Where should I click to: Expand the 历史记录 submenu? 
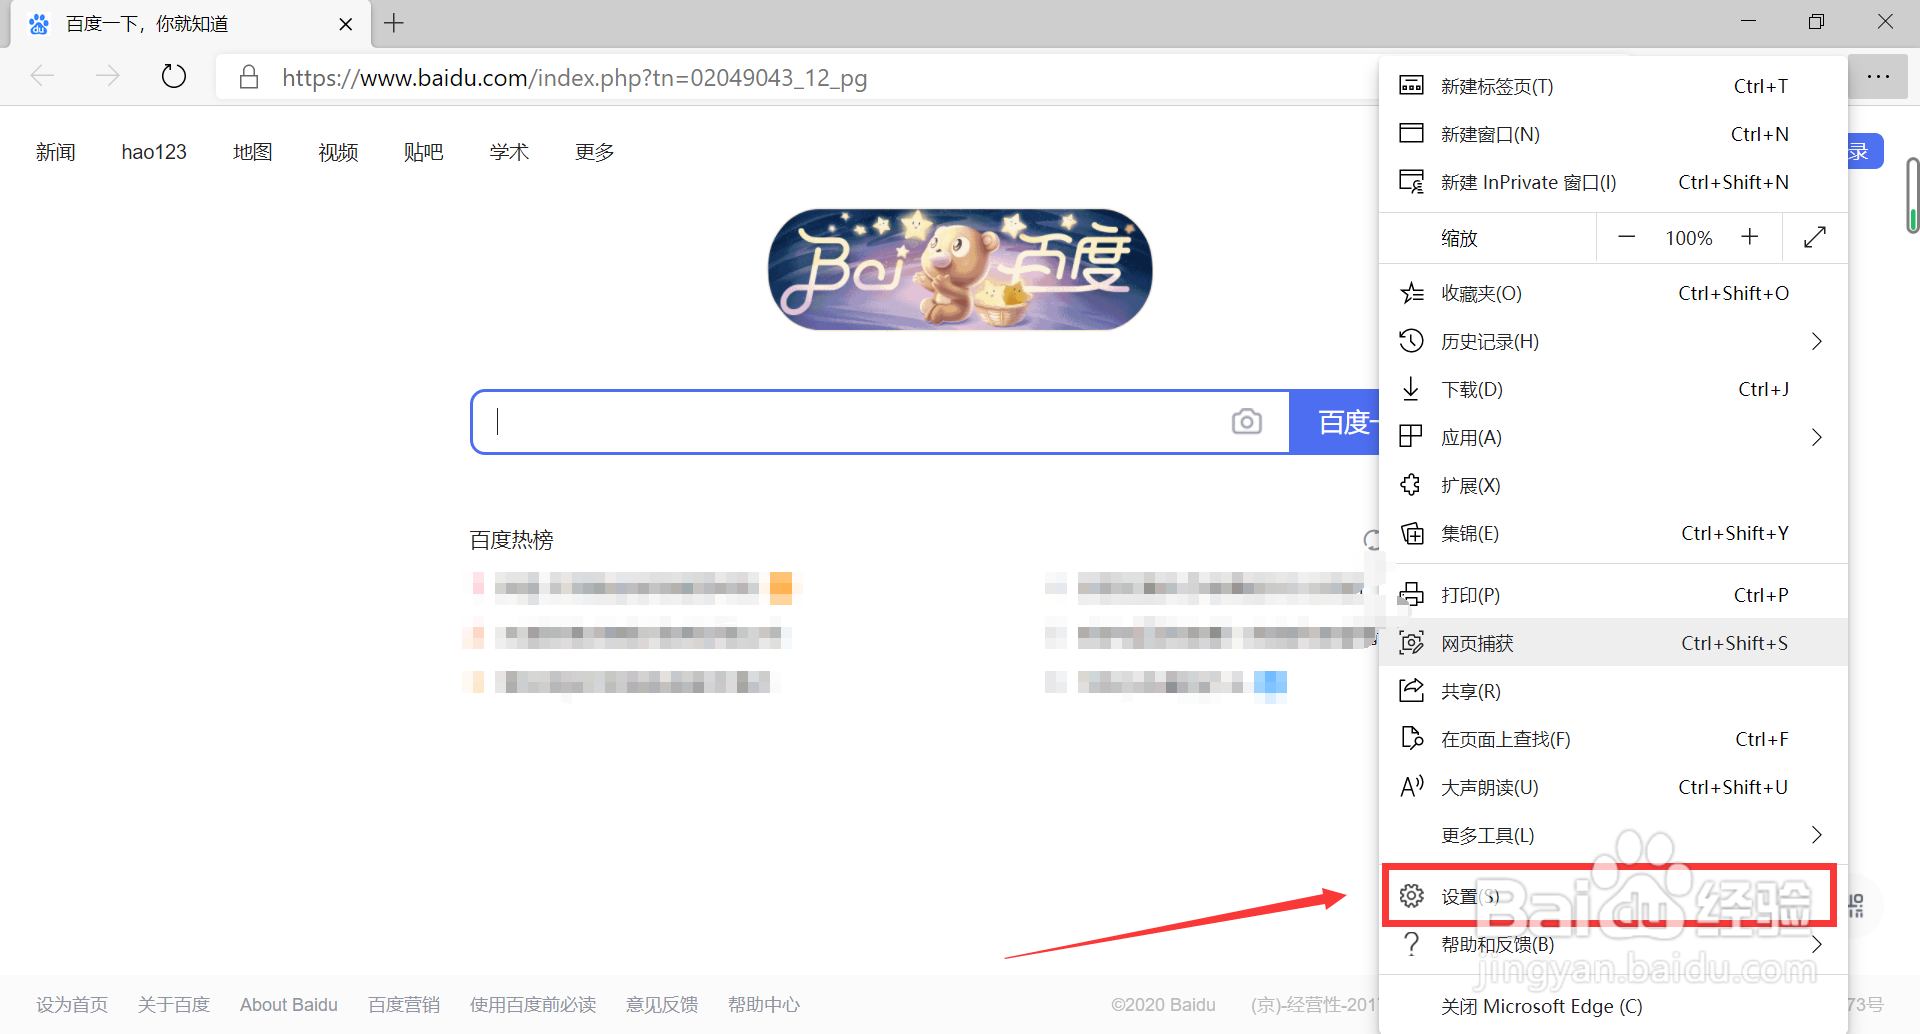[1817, 341]
